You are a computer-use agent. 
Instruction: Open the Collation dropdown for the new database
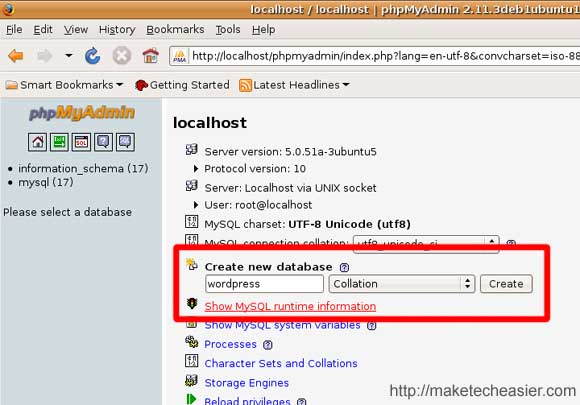tap(402, 284)
